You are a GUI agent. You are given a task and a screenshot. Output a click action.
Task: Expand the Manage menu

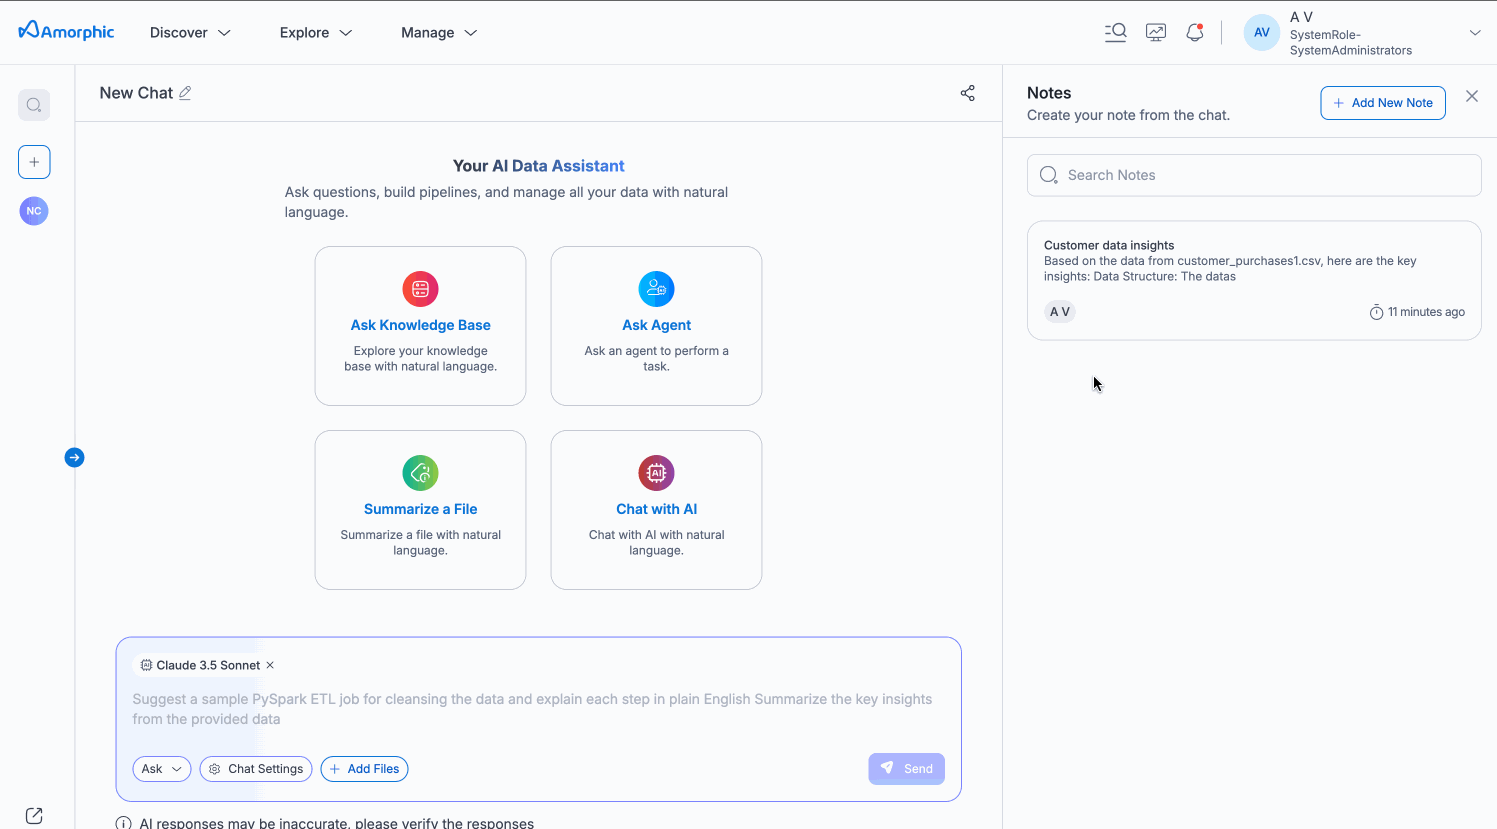coord(439,33)
